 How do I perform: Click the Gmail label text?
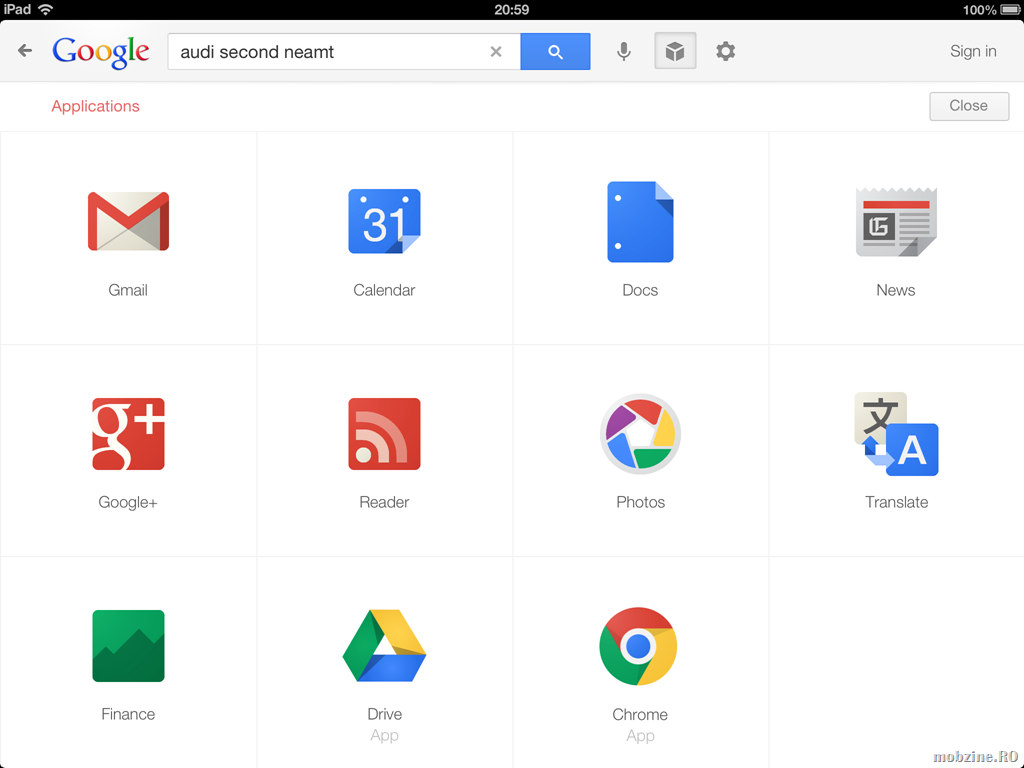coord(128,290)
